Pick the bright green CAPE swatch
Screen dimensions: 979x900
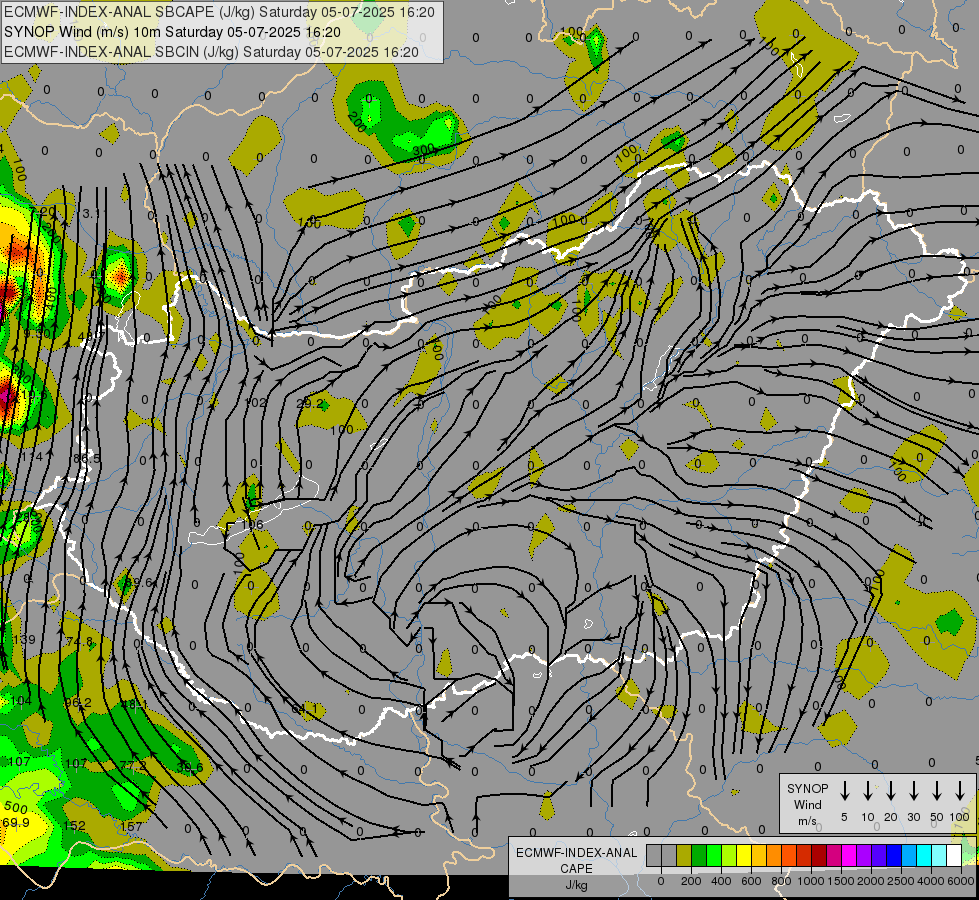714,855
